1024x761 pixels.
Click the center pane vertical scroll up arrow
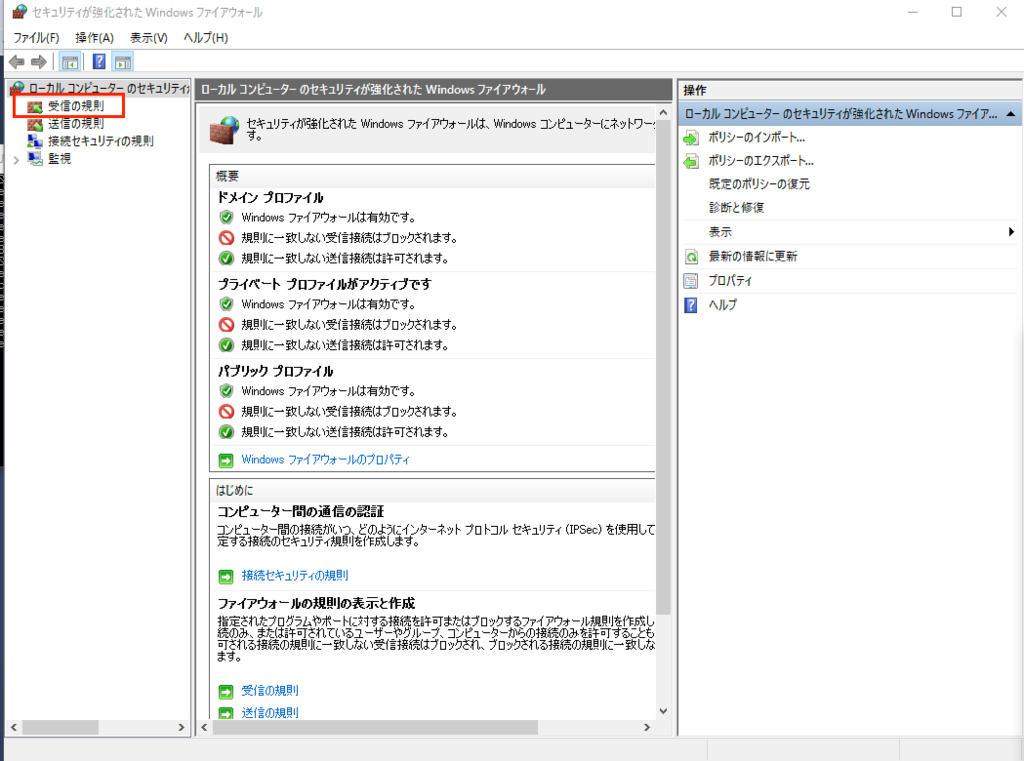tap(664, 113)
